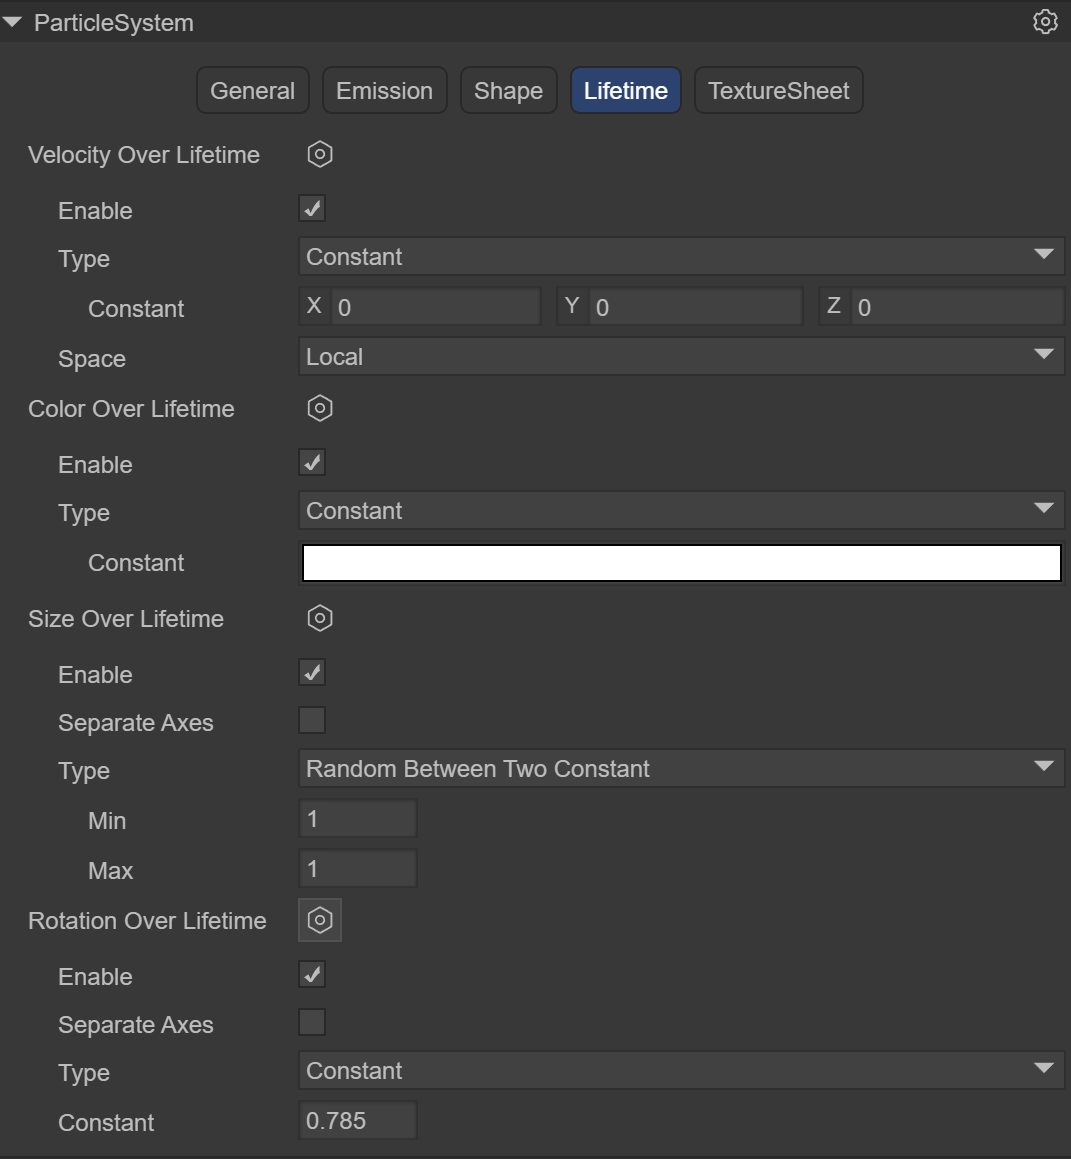Click the hexagon icon beside Velocity Over Lifetime
Screen dimensions: 1071x1159
320,154
